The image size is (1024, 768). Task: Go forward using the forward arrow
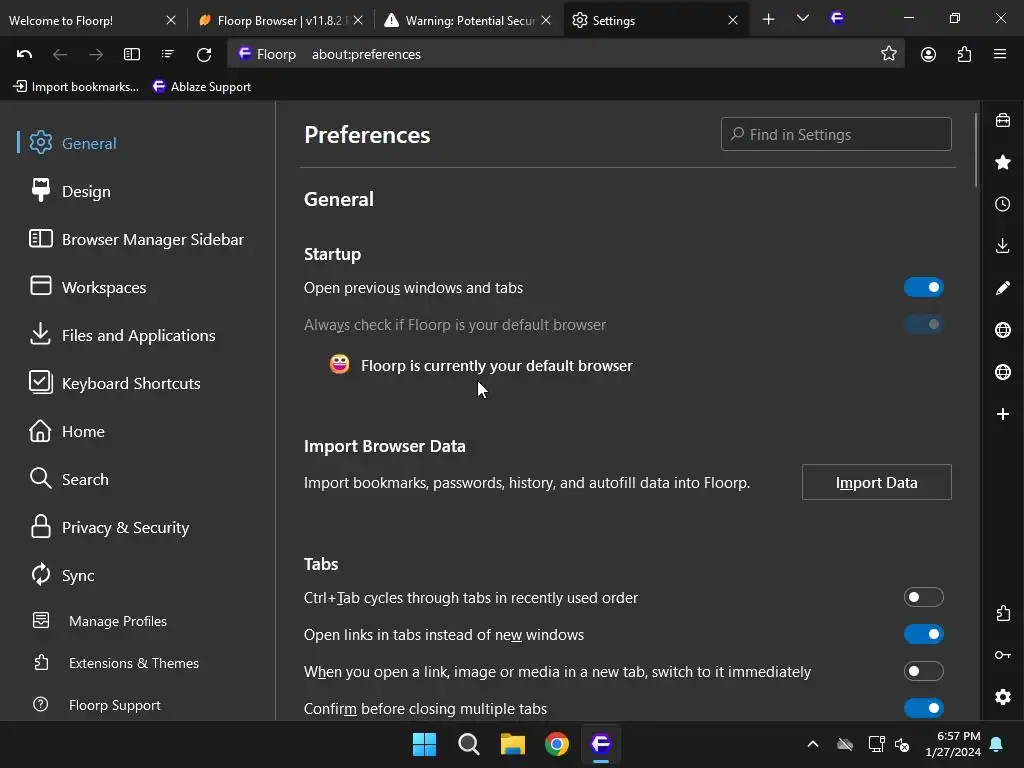(x=96, y=54)
